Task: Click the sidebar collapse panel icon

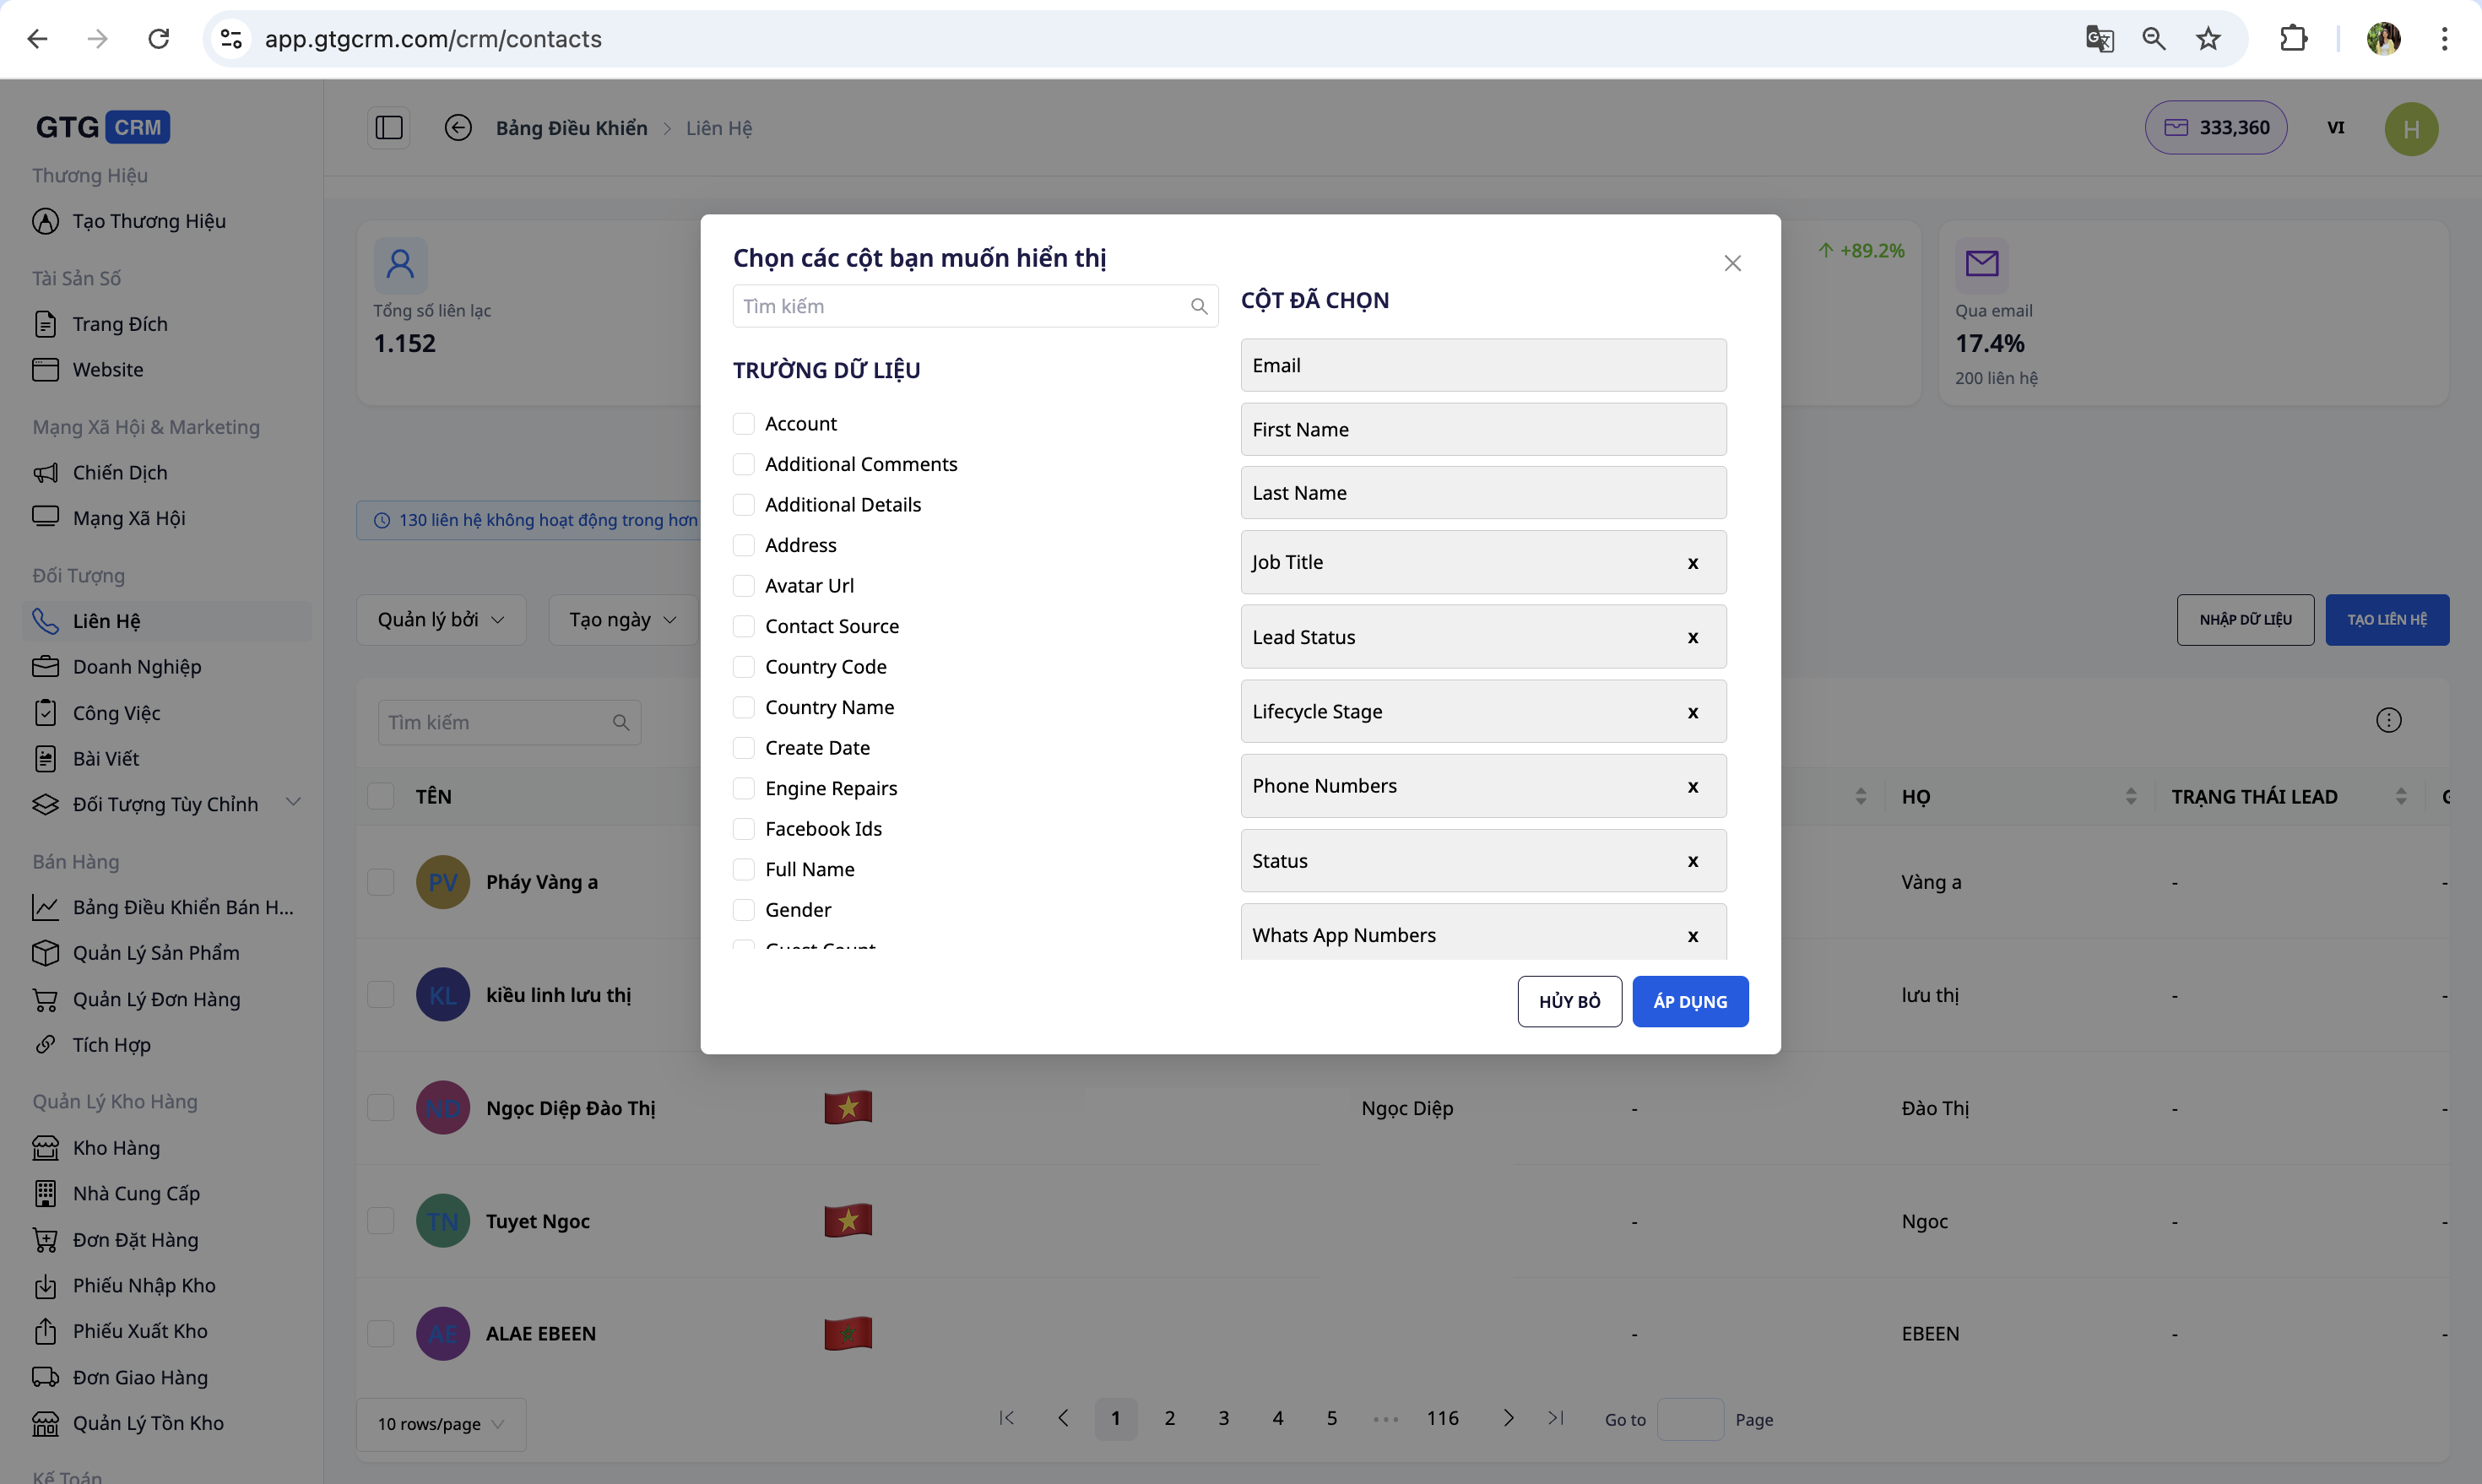Action: click(388, 128)
